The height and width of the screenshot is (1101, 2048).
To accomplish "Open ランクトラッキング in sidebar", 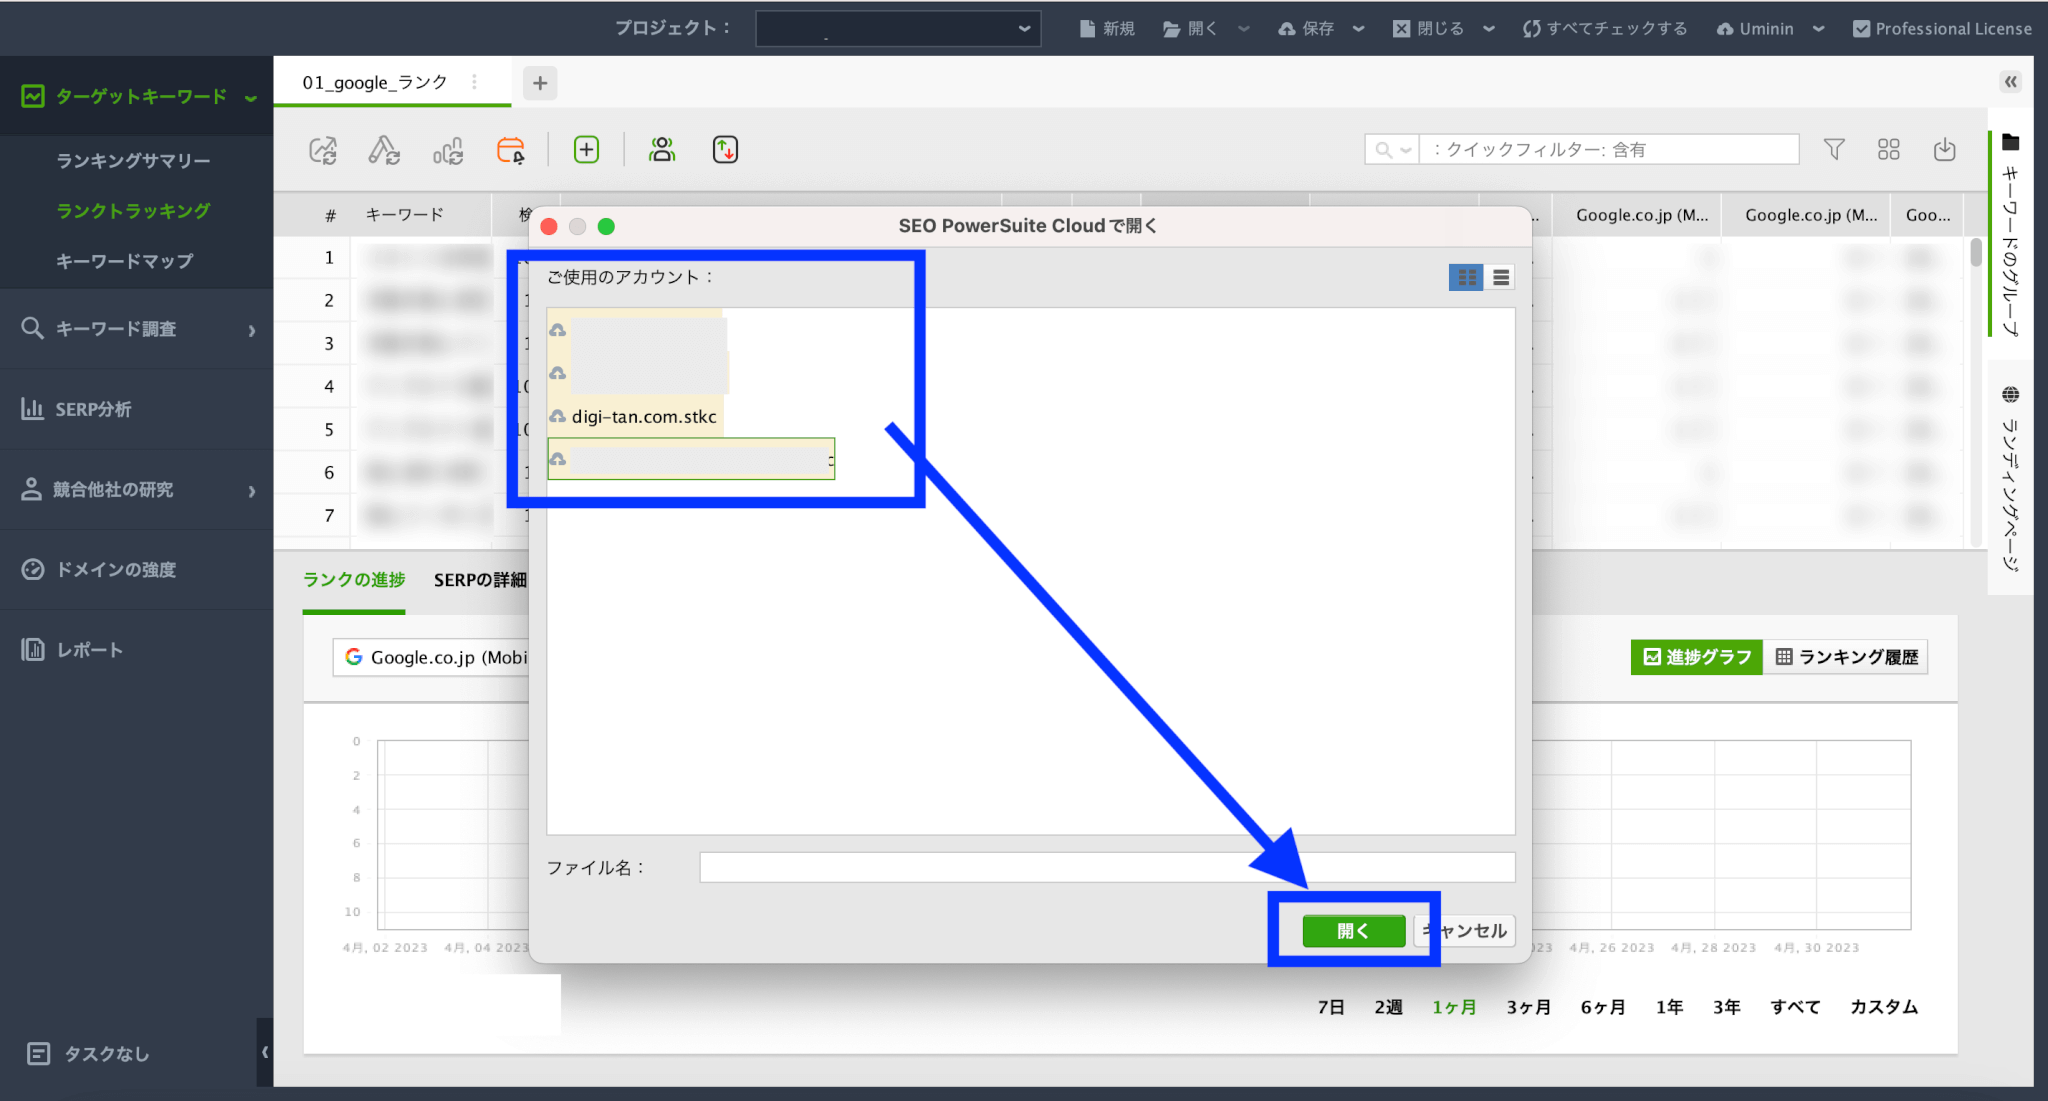I will [x=133, y=211].
